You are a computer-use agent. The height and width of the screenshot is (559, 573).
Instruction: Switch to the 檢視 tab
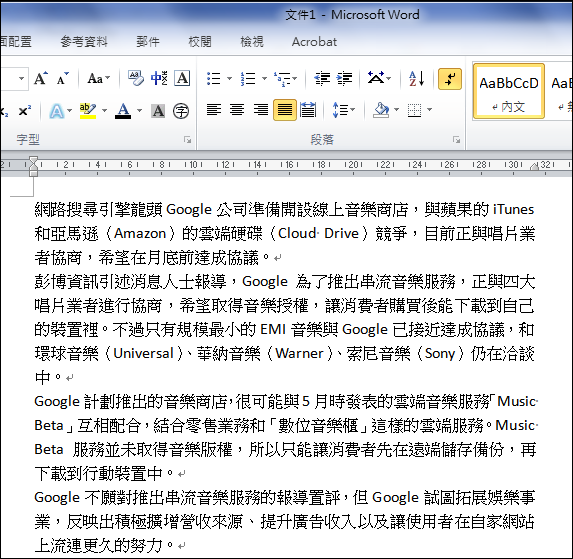pos(251,42)
